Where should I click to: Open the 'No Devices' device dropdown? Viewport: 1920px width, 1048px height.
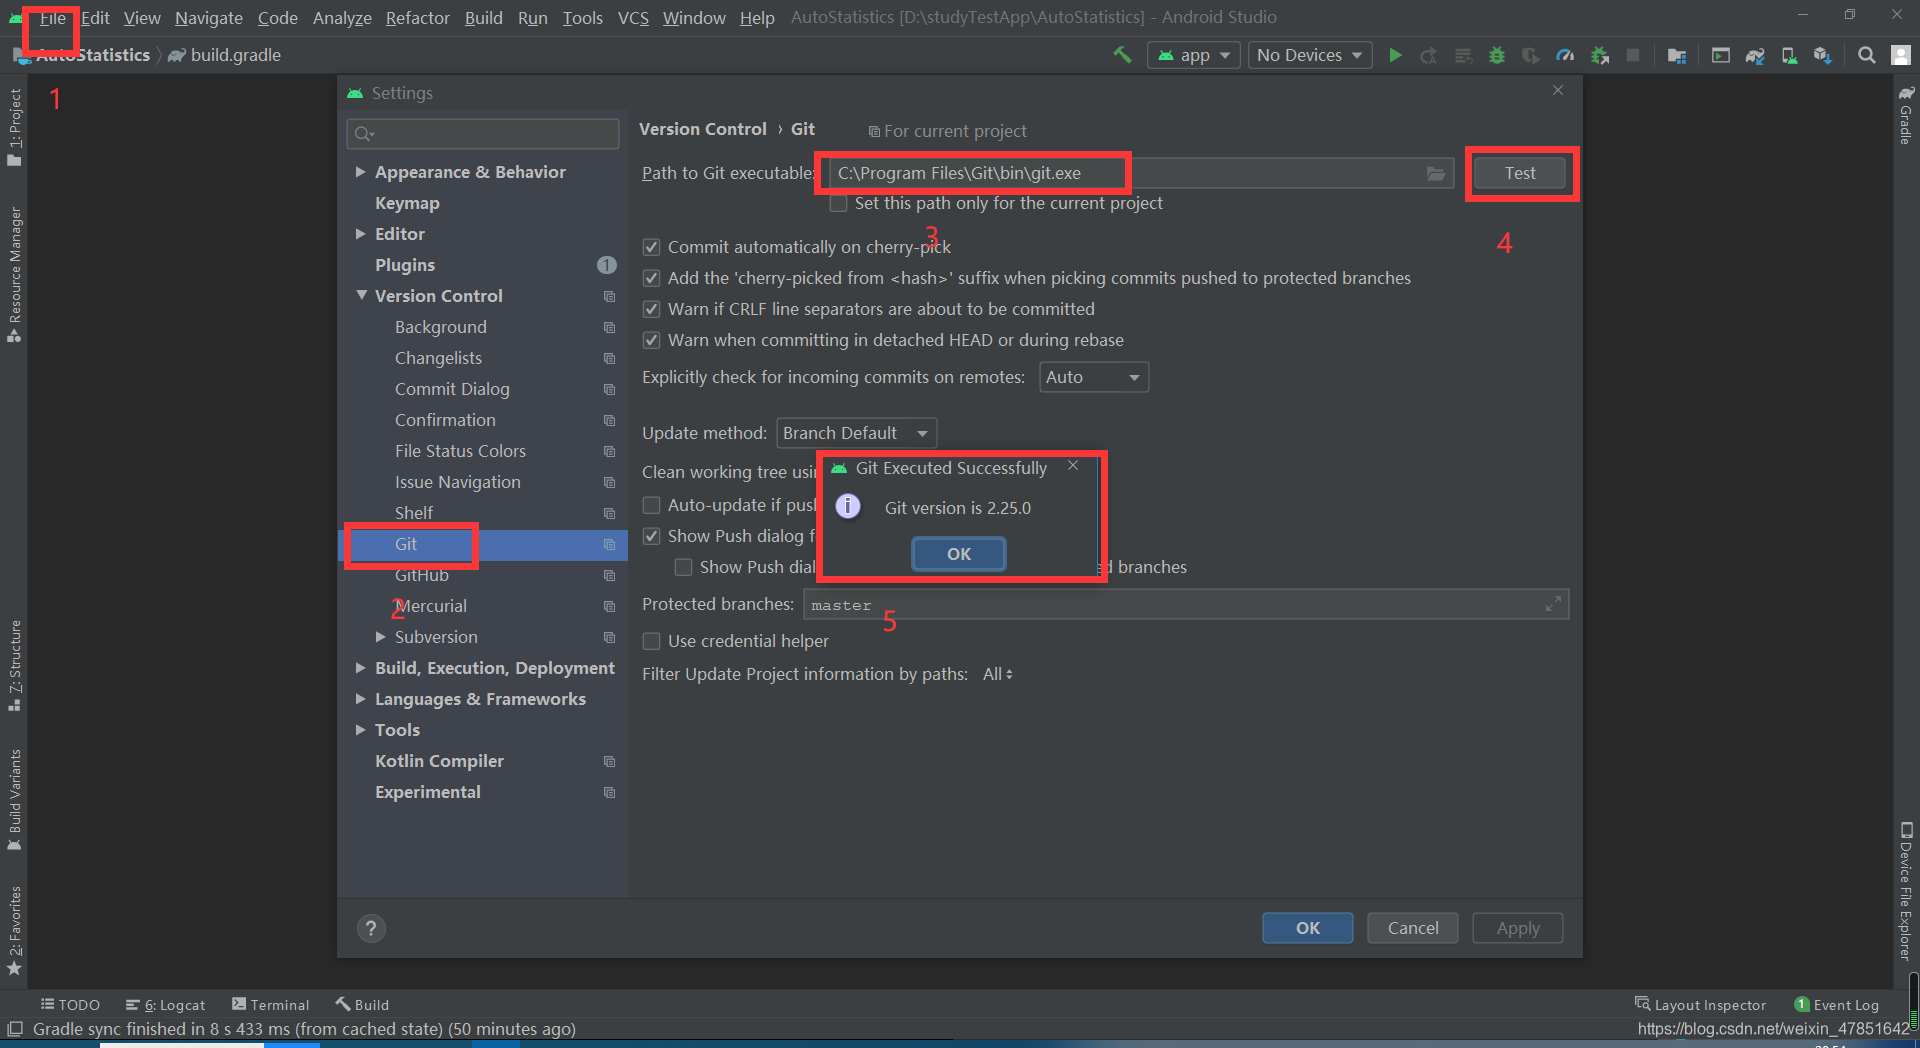1309,55
